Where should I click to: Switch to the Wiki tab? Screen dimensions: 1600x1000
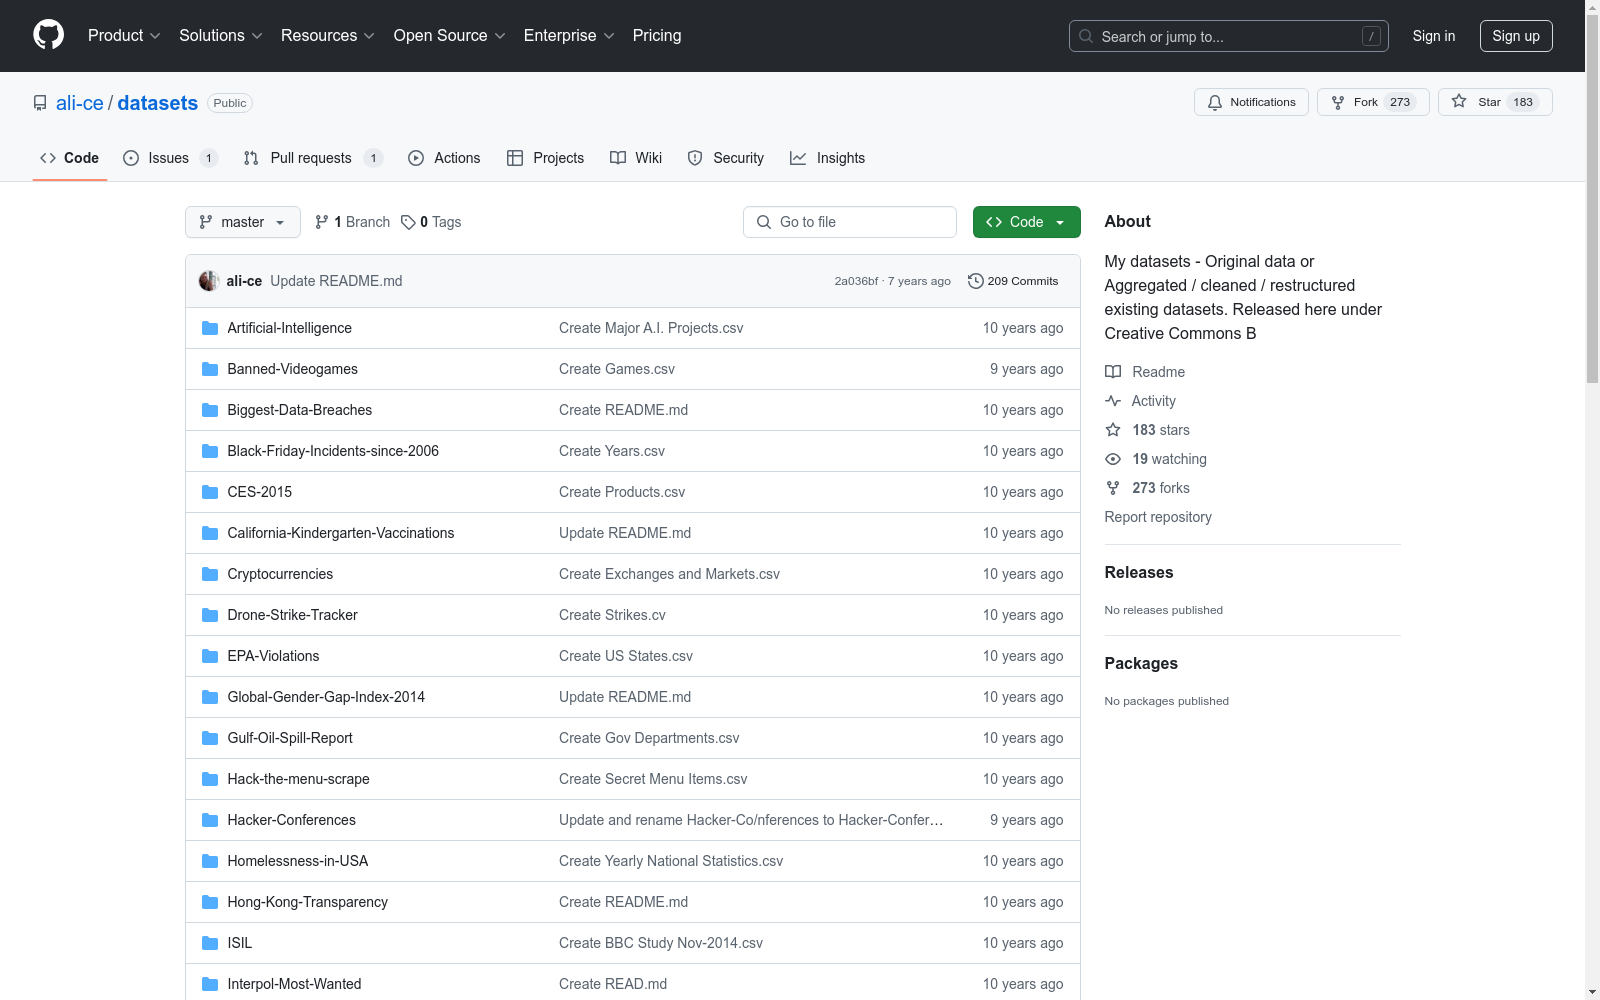pos(636,158)
